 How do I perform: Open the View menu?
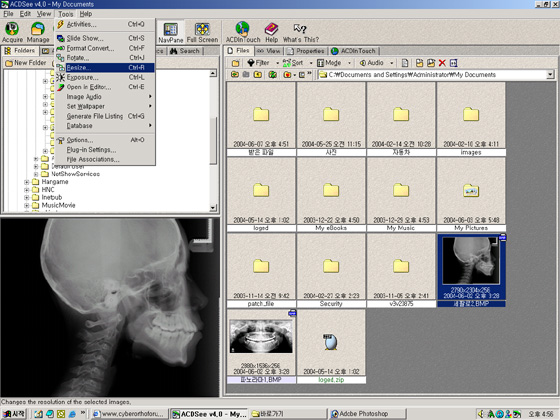pos(44,14)
